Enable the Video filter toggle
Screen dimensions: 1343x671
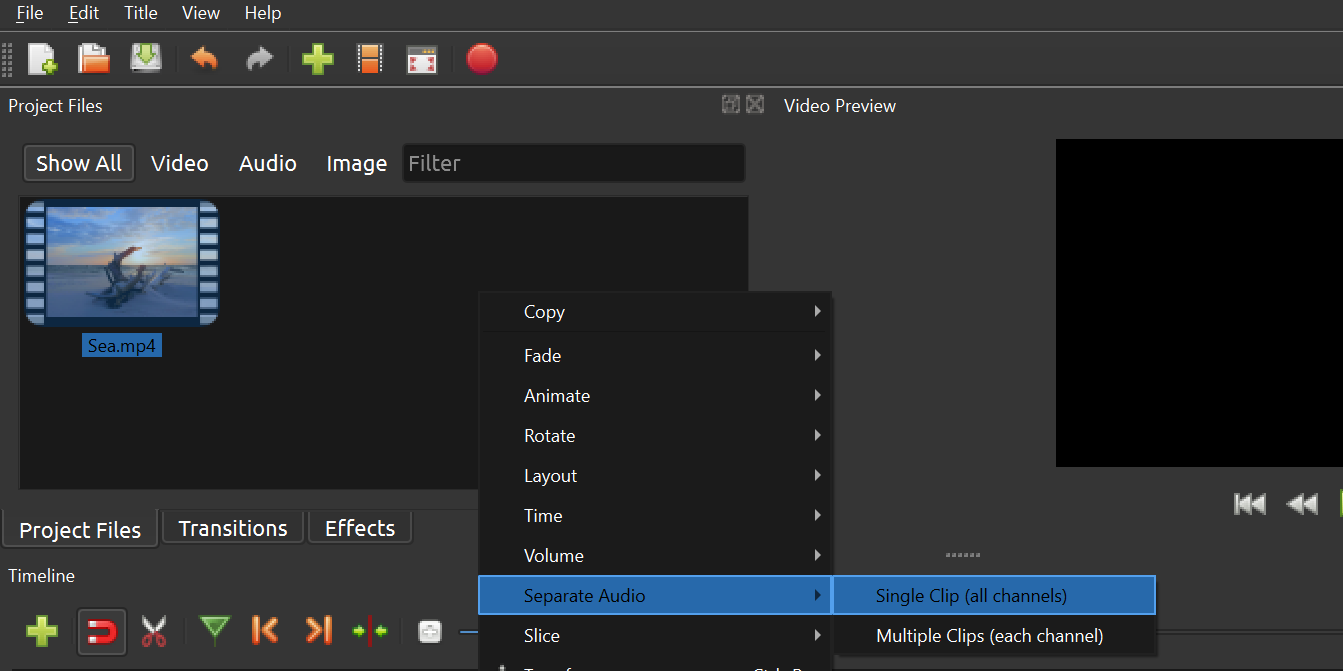coord(179,164)
